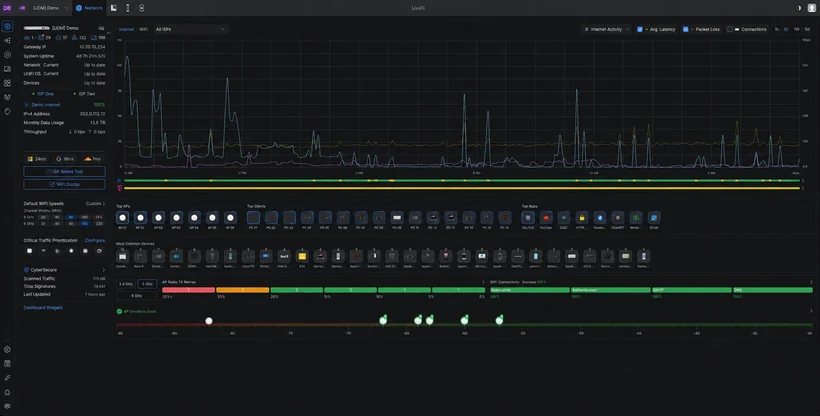
Task: Open the STUN icon in Top Apps
Action: click(x=654, y=218)
